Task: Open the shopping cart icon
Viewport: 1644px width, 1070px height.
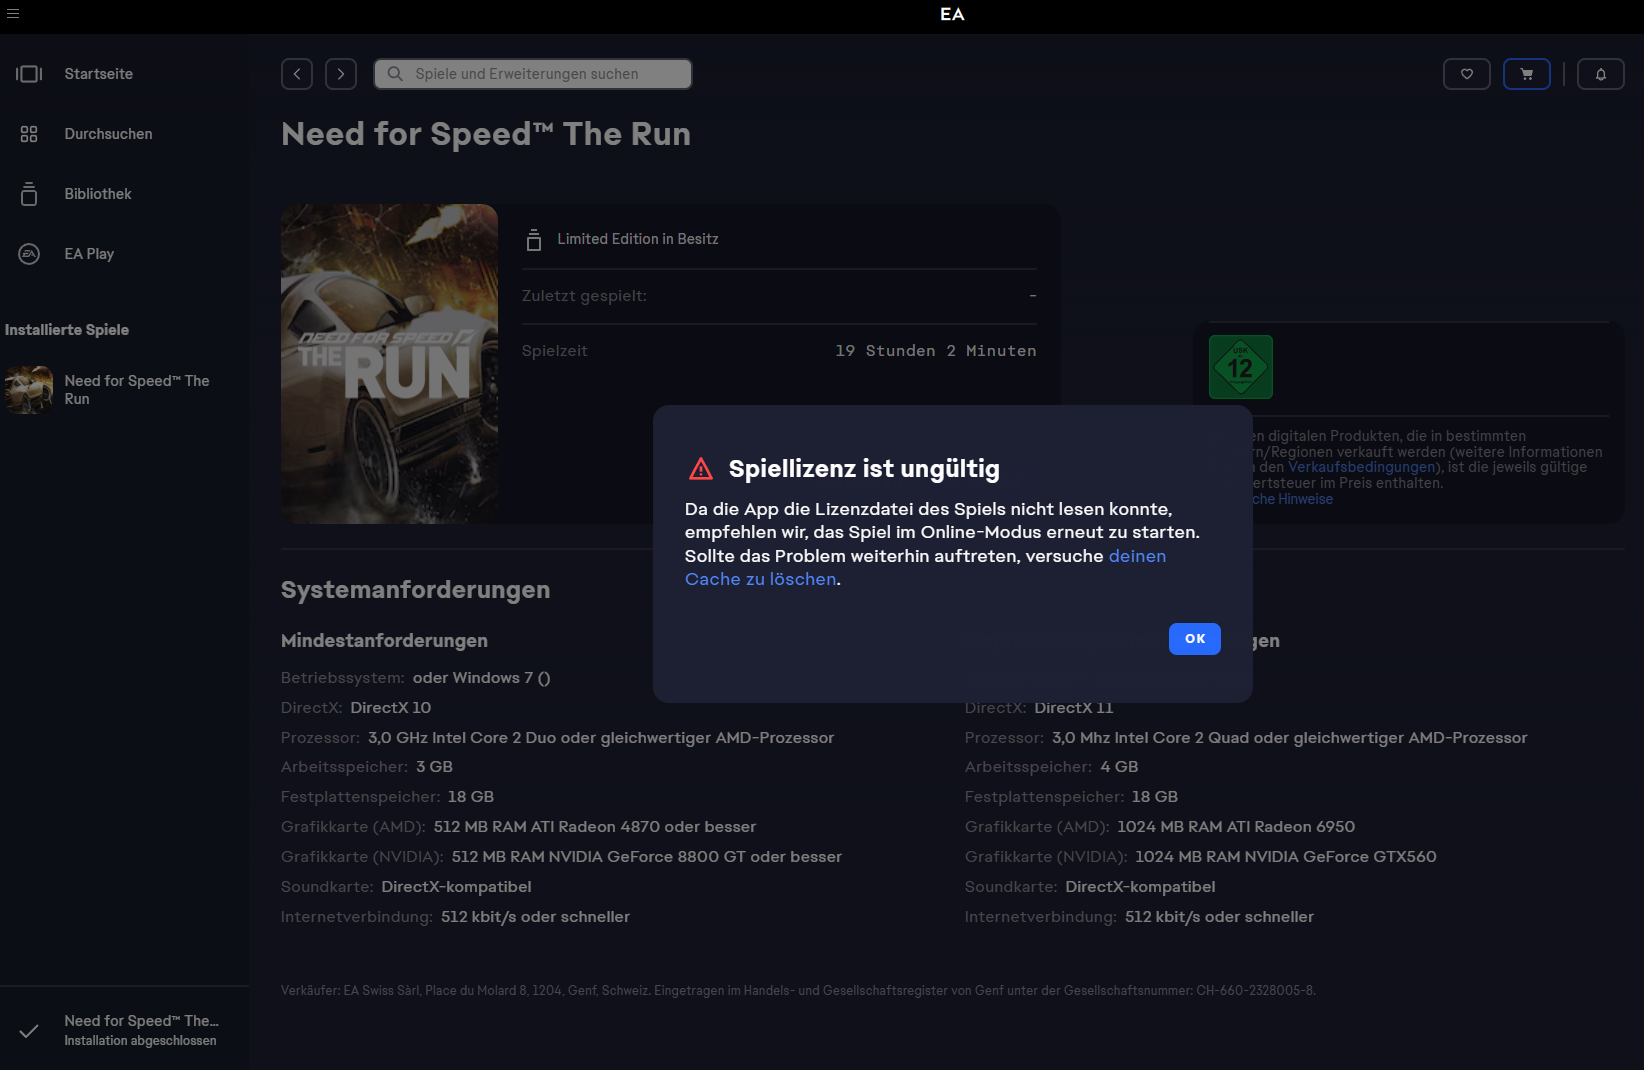Action: click(x=1527, y=74)
